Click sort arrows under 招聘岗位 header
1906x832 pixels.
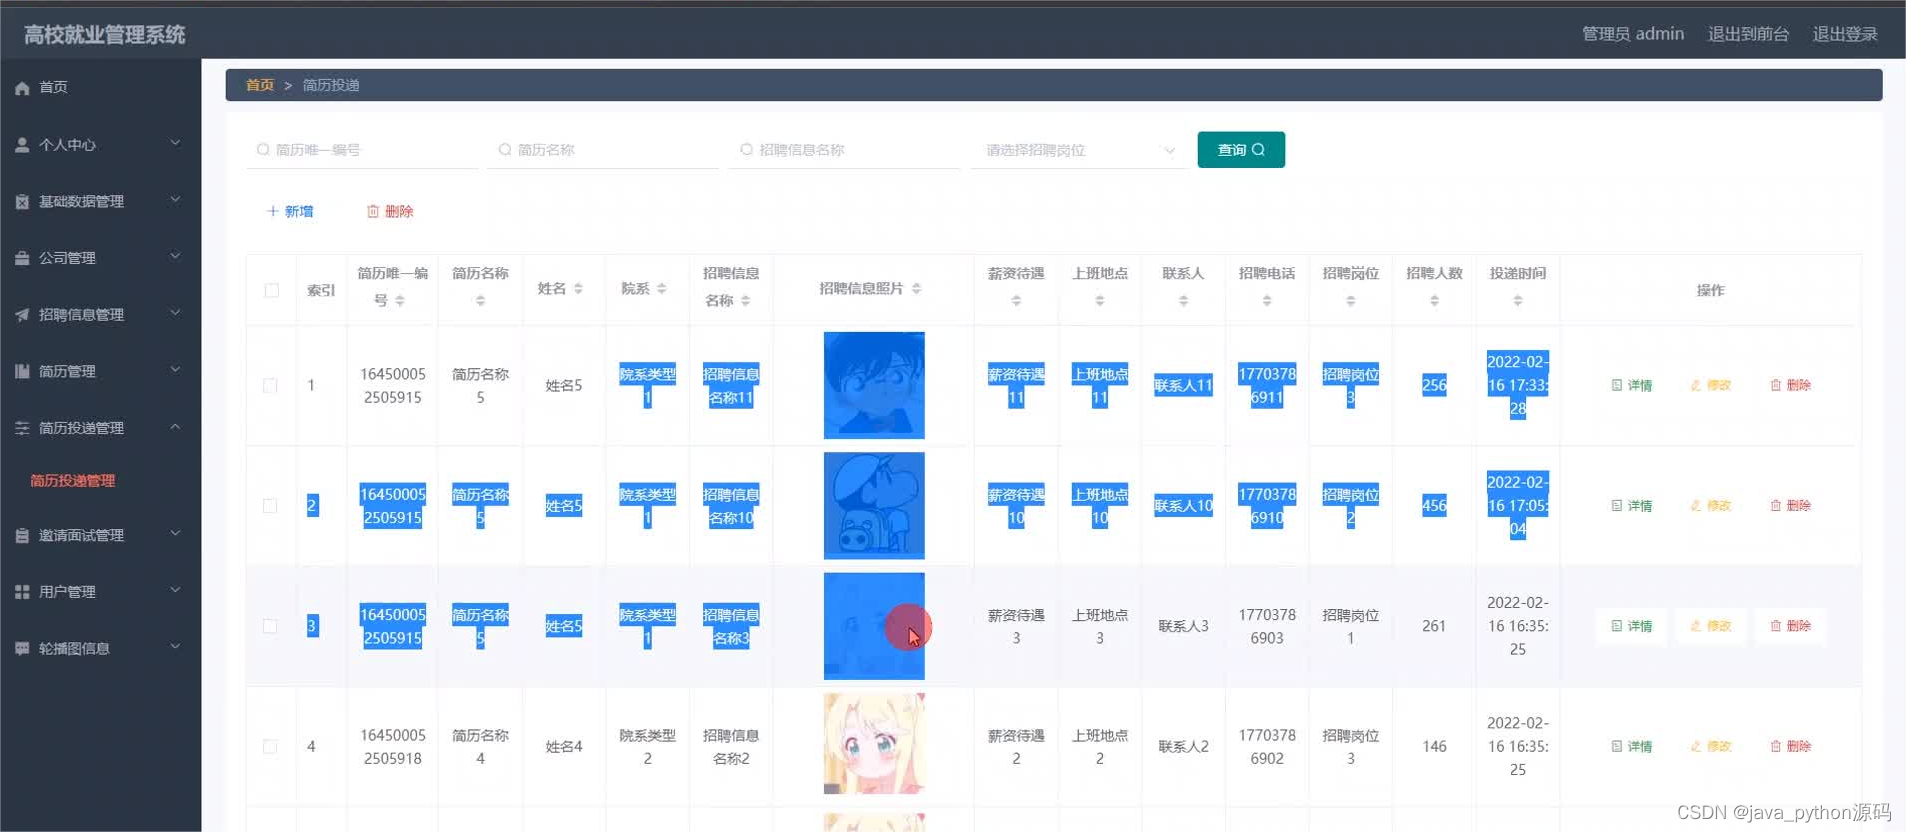[1350, 301]
